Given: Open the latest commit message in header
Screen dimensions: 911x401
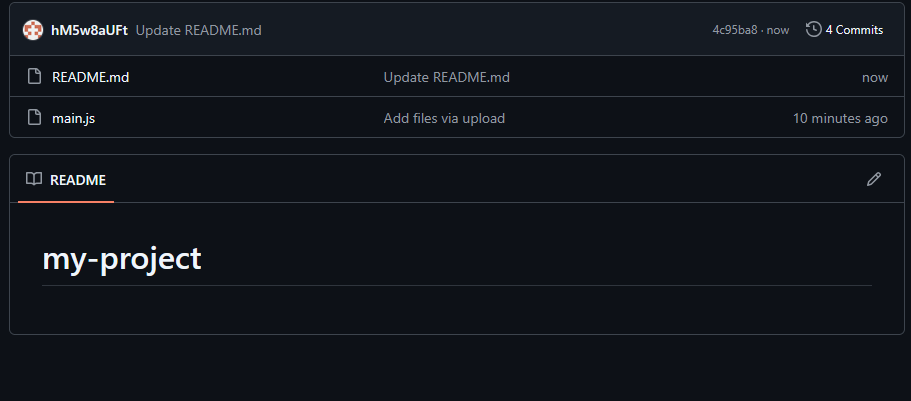Looking at the screenshot, I should [x=198, y=30].
